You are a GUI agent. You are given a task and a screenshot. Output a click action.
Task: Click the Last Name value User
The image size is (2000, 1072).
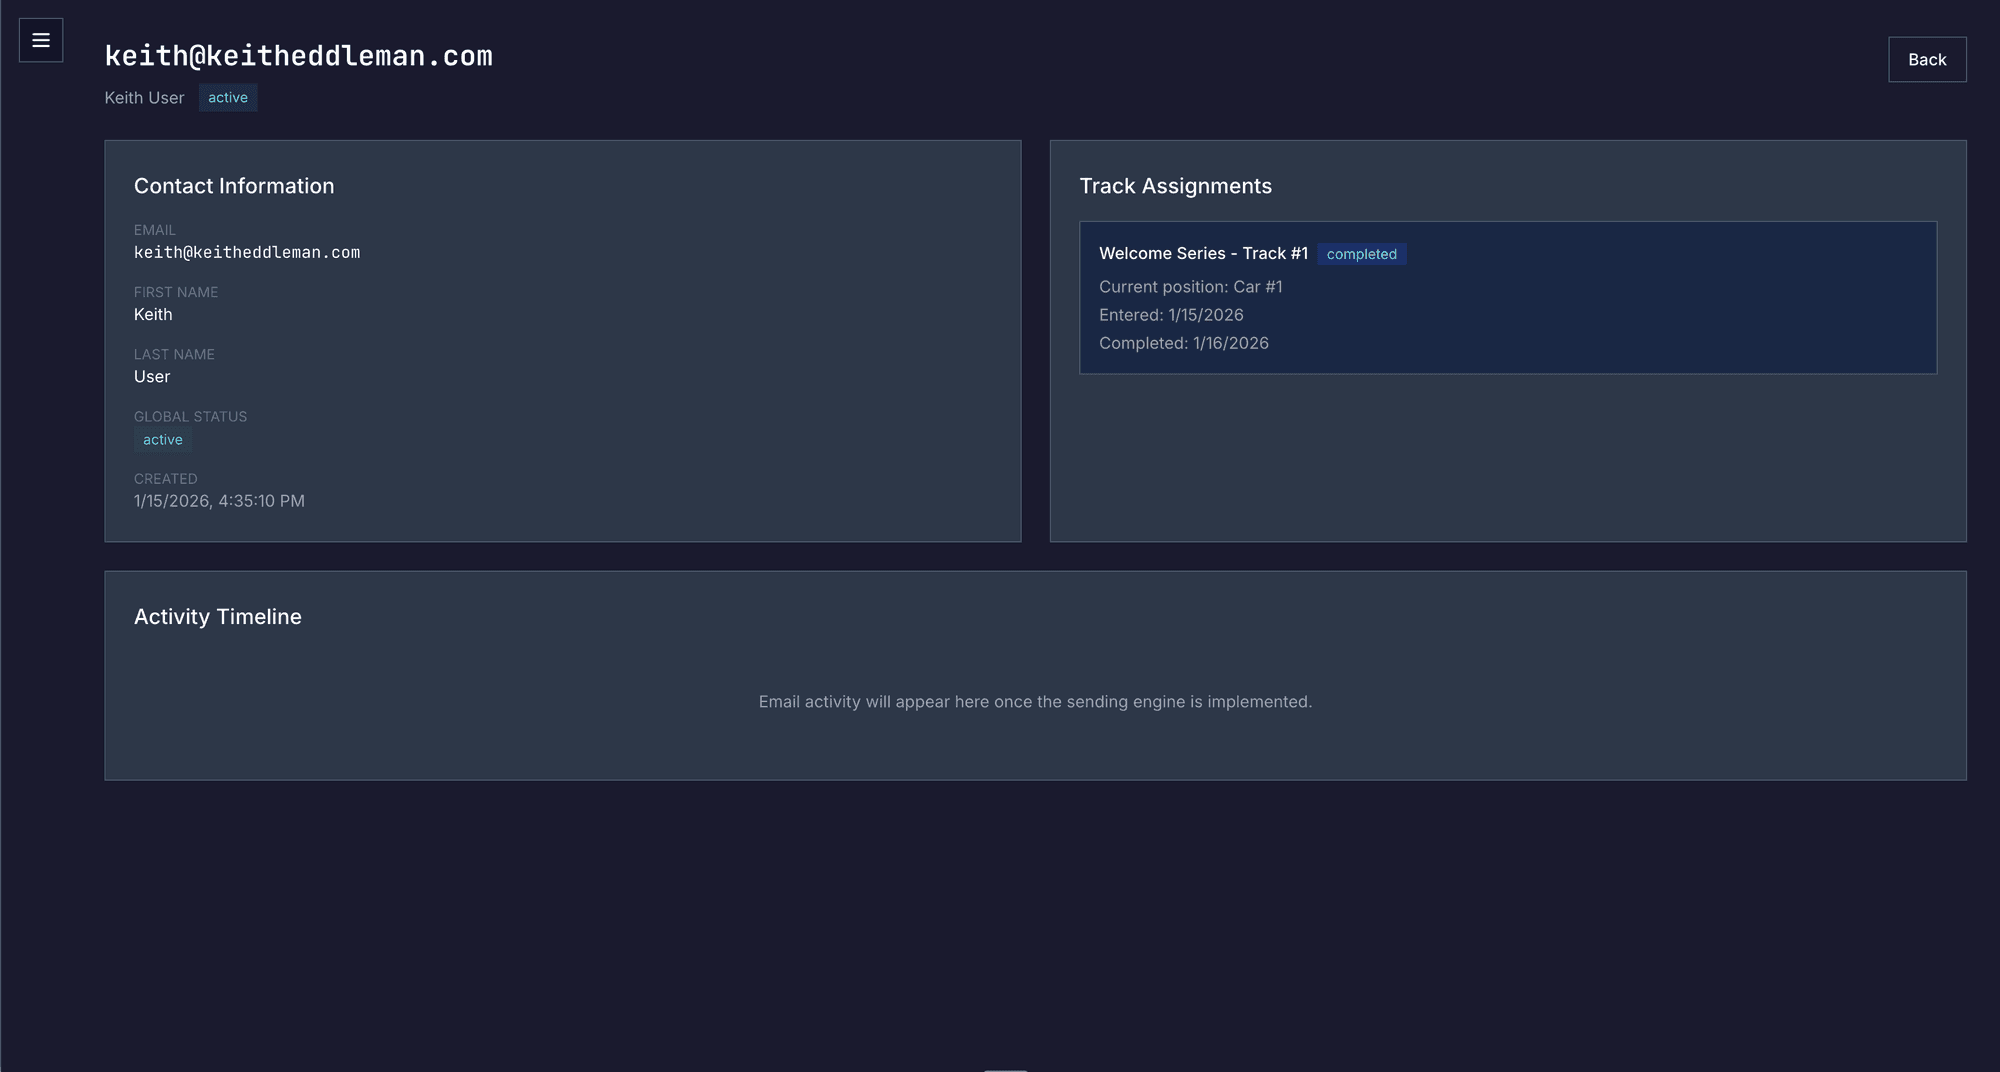pos(152,377)
